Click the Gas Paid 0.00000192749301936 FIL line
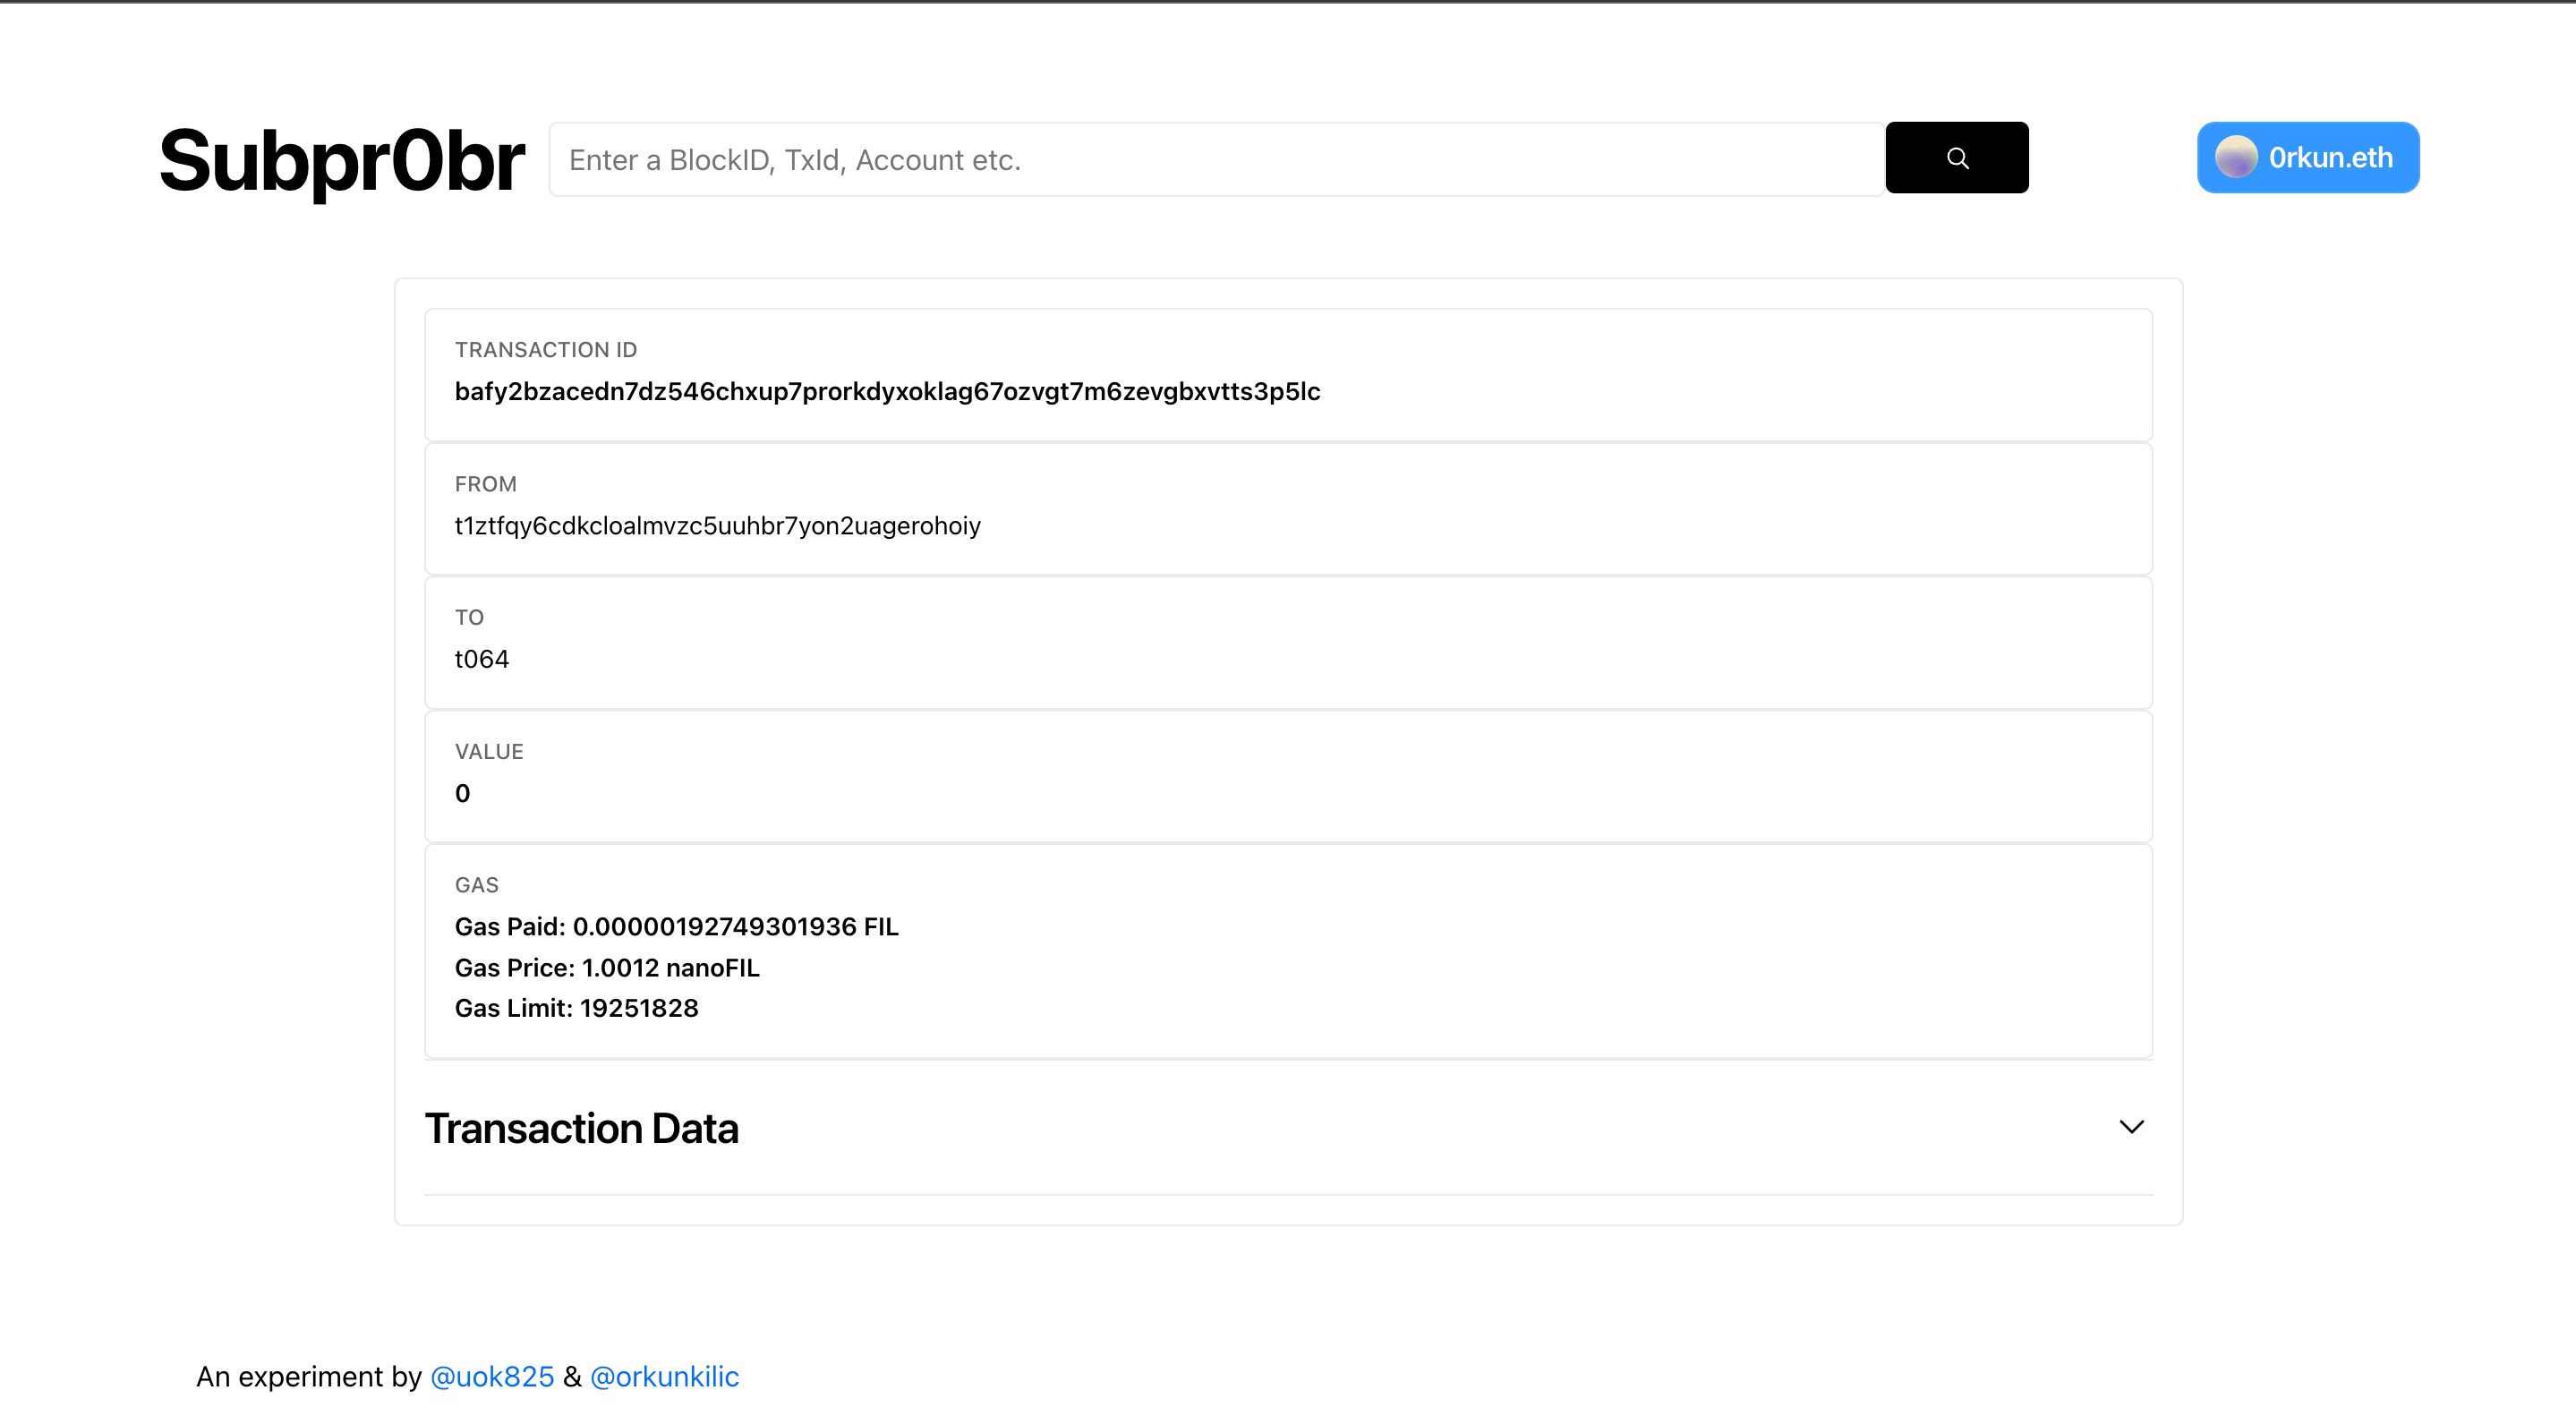The width and height of the screenshot is (2576, 1416). click(x=676, y=927)
